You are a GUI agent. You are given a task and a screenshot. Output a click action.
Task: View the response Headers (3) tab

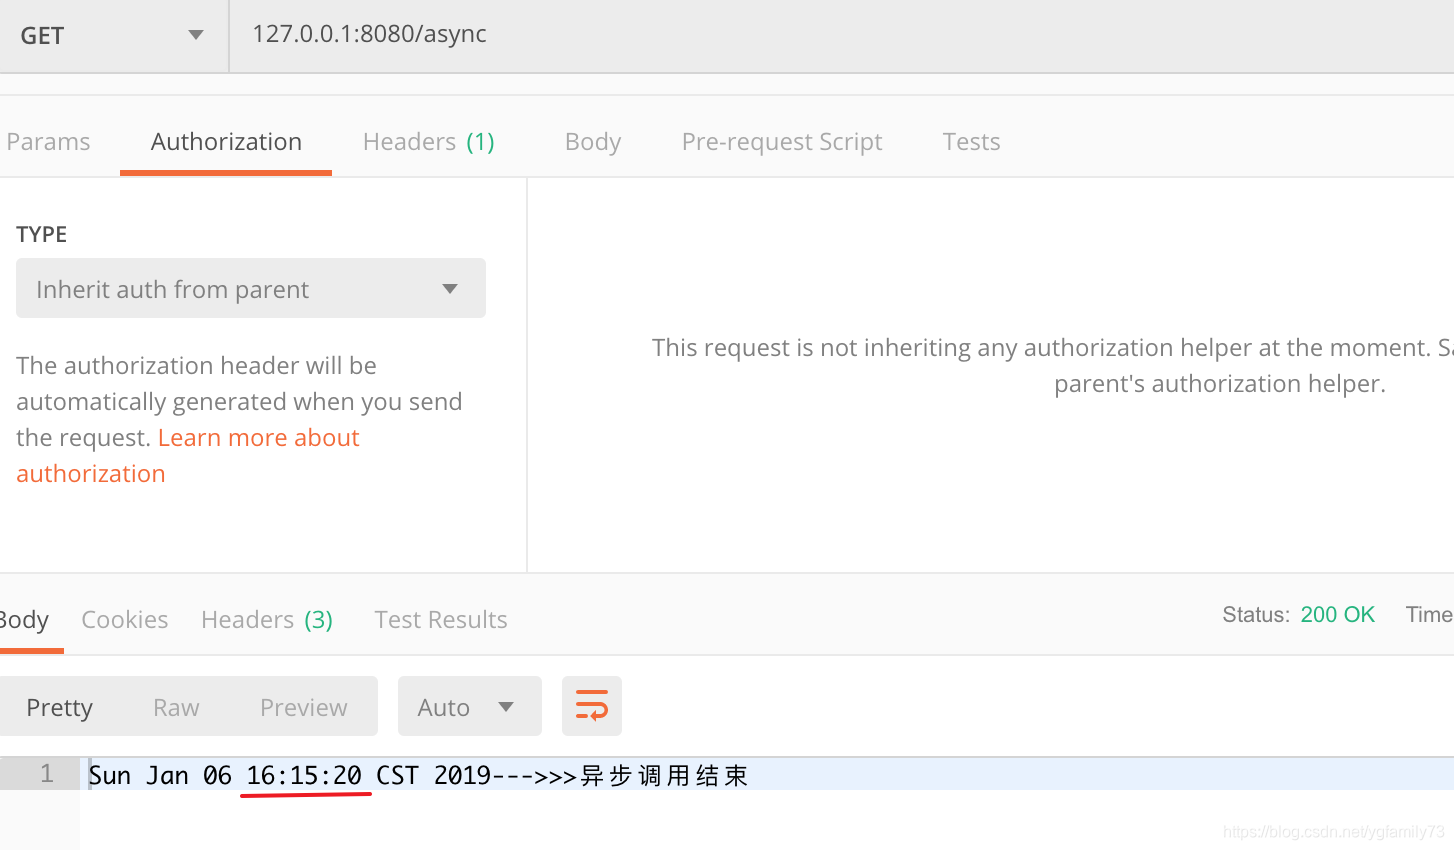pos(267,620)
